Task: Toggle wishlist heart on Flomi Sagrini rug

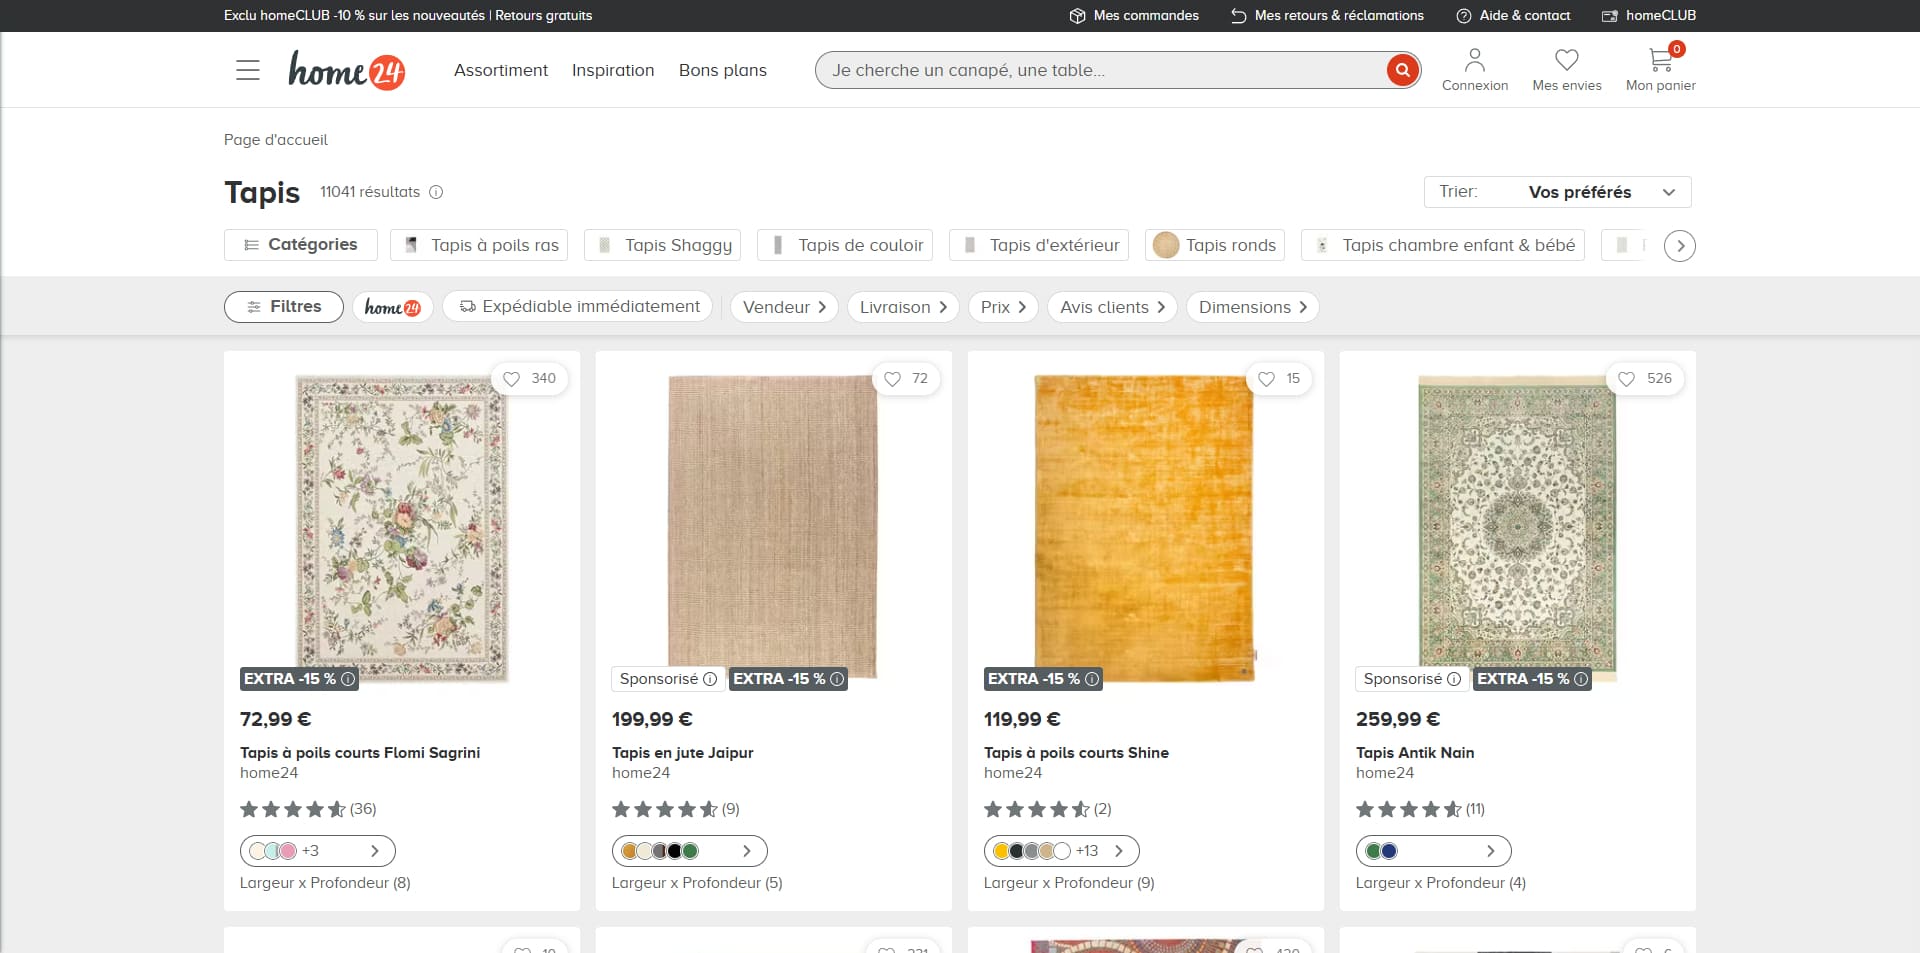Action: 511,379
